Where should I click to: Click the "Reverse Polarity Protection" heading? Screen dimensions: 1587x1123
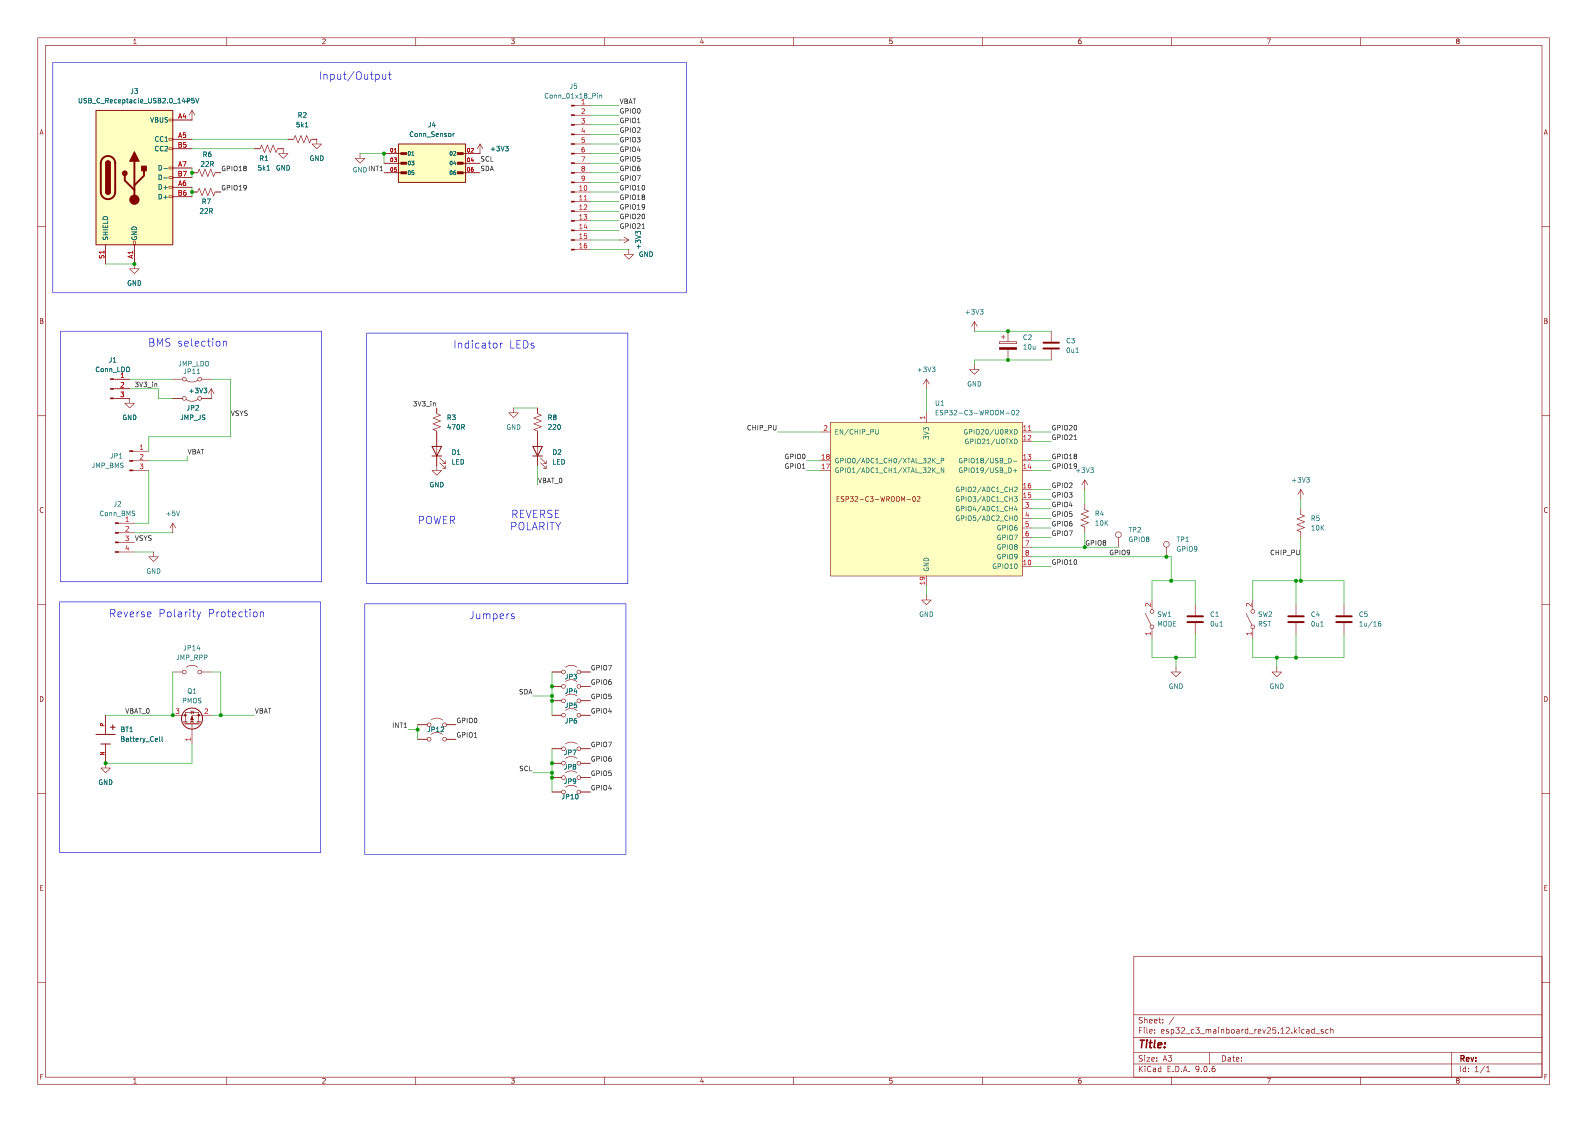coord(187,614)
